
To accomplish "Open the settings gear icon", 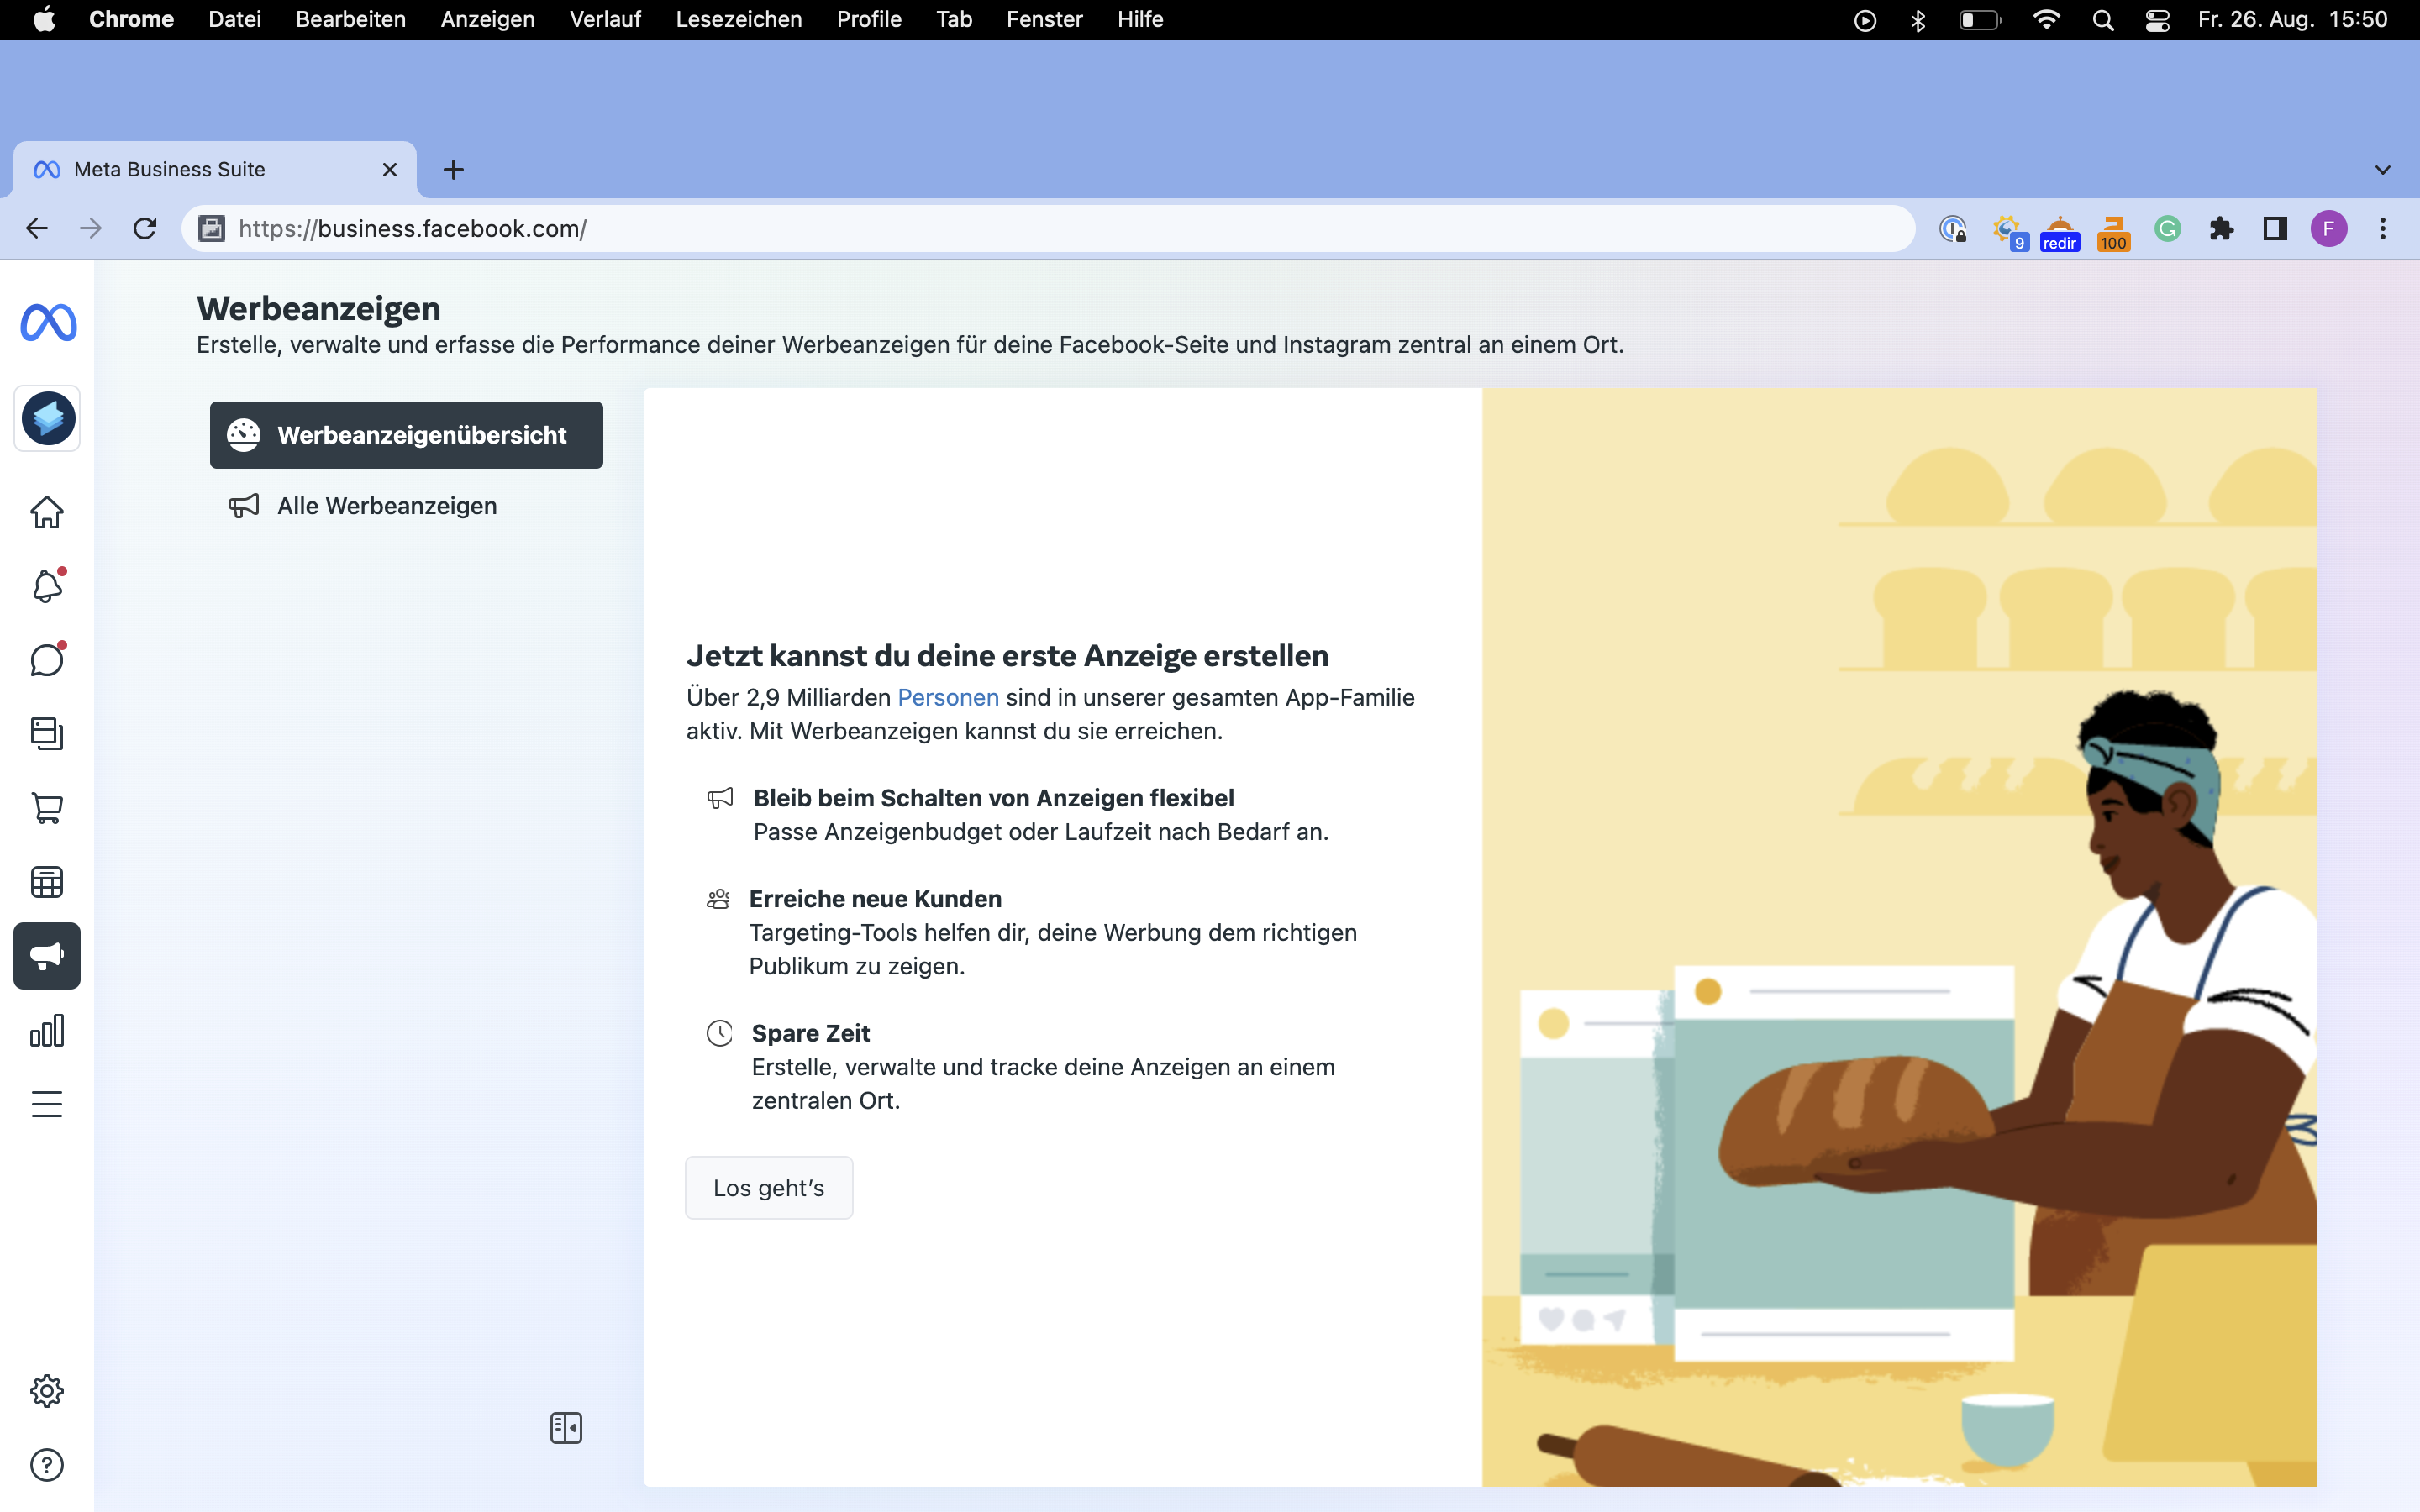I will tap(47, 1391).
